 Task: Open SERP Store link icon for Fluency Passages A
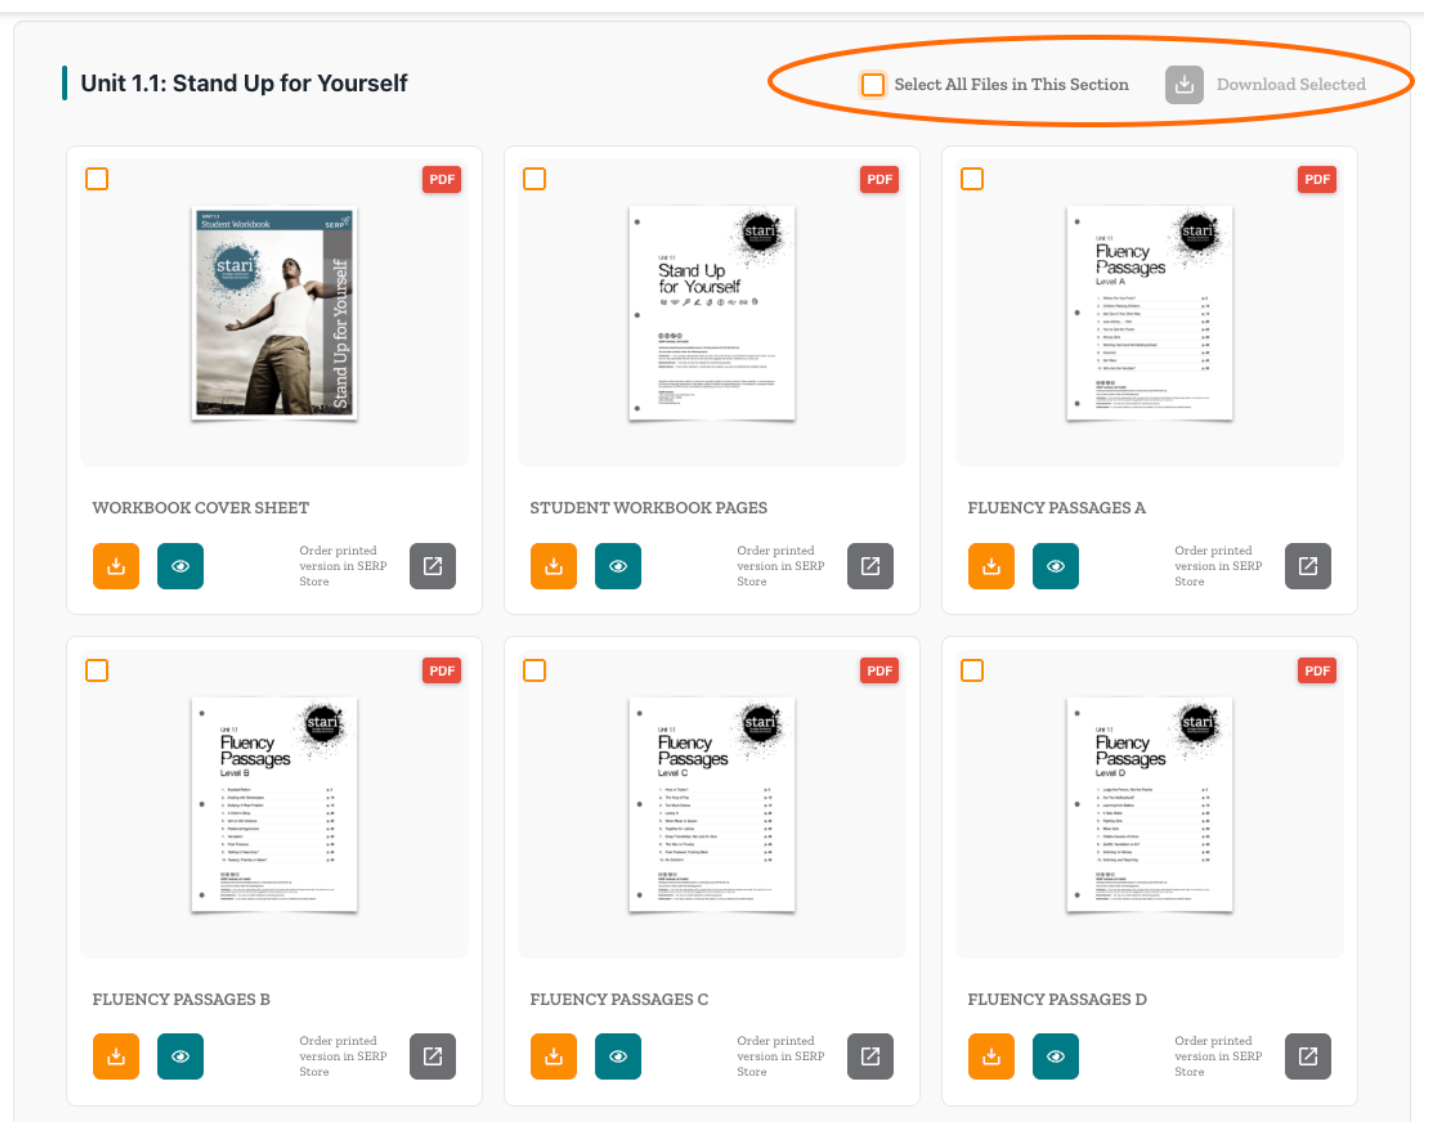[1308, 566]
